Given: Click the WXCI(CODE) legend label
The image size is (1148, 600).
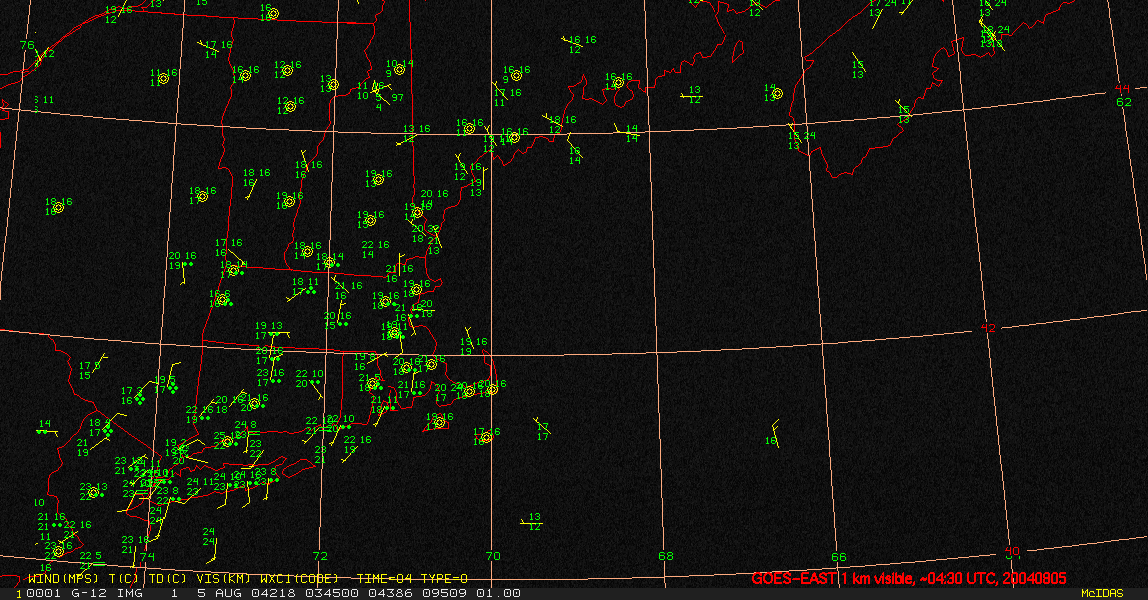Looking at the screenshot, I should pyautogui.click(x=301, y=579).
